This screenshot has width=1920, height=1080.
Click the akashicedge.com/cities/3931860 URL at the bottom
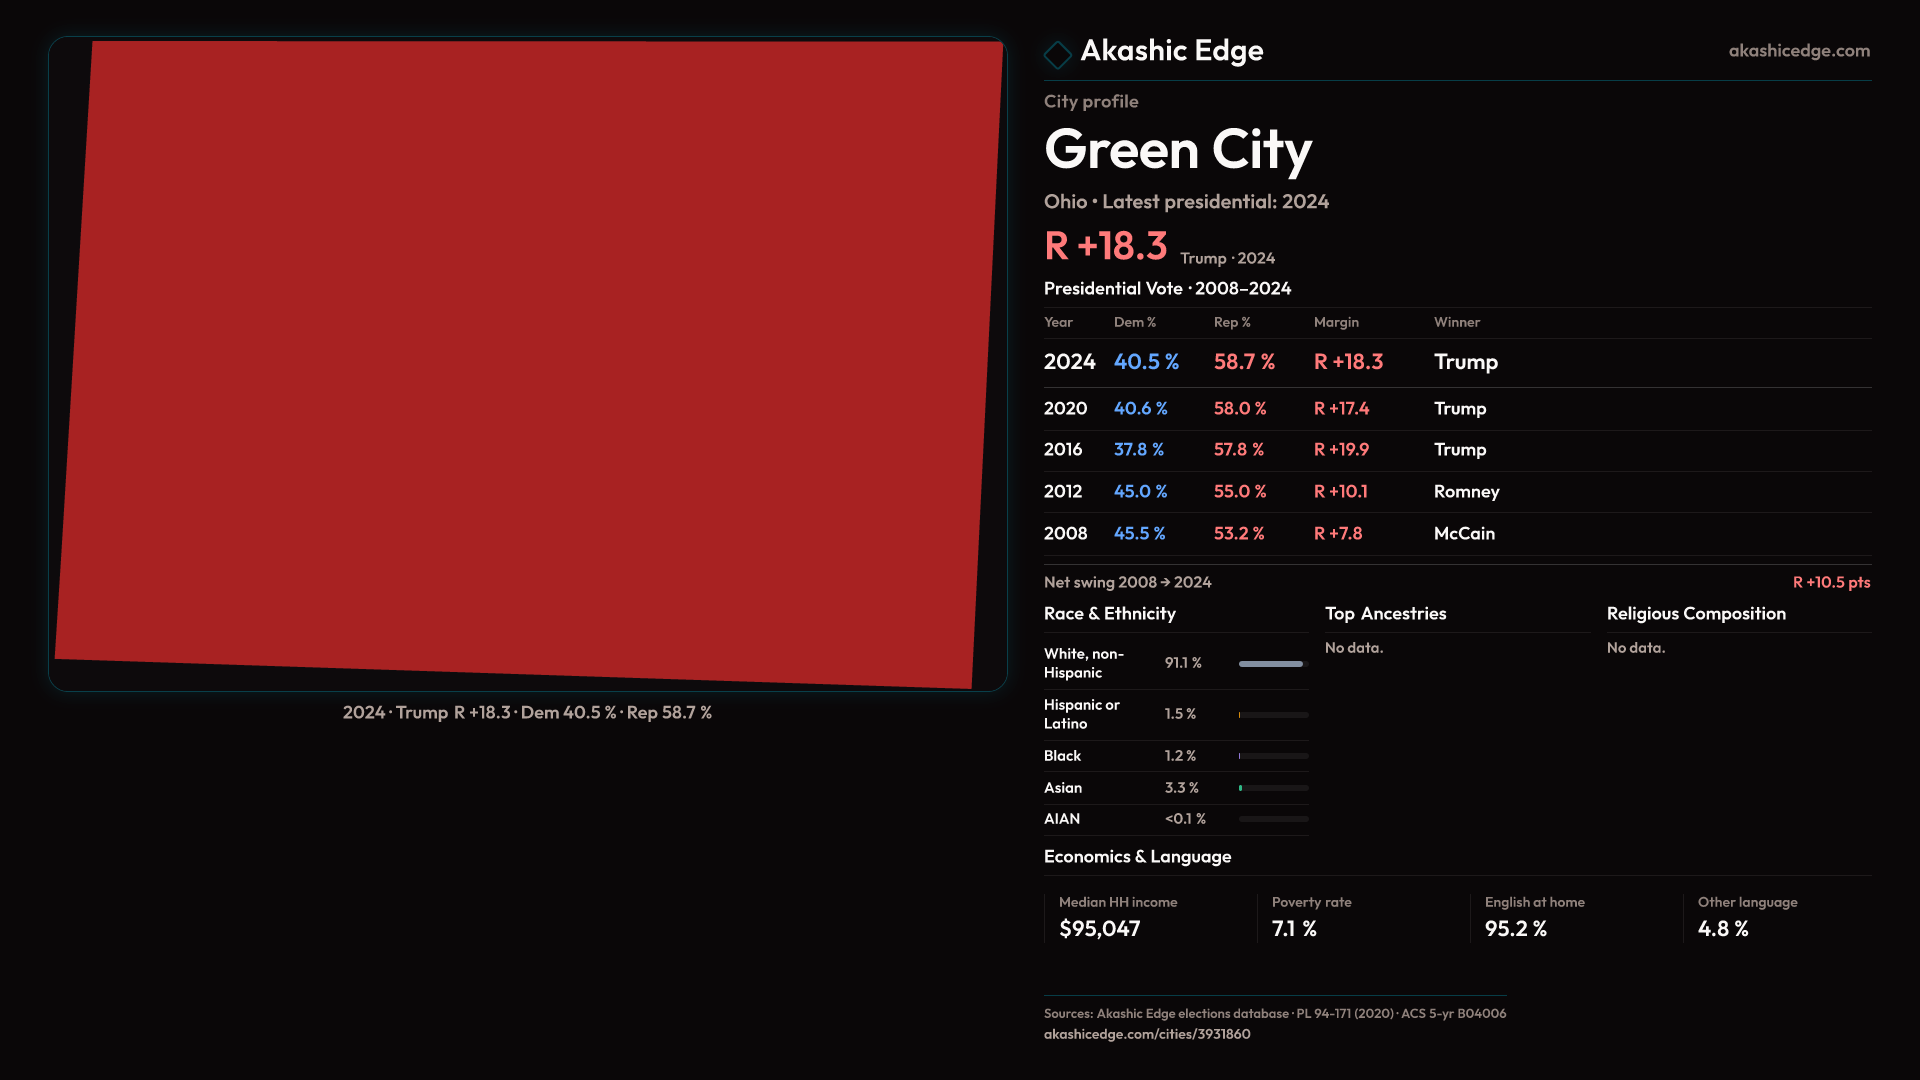pos(1146,1034)
